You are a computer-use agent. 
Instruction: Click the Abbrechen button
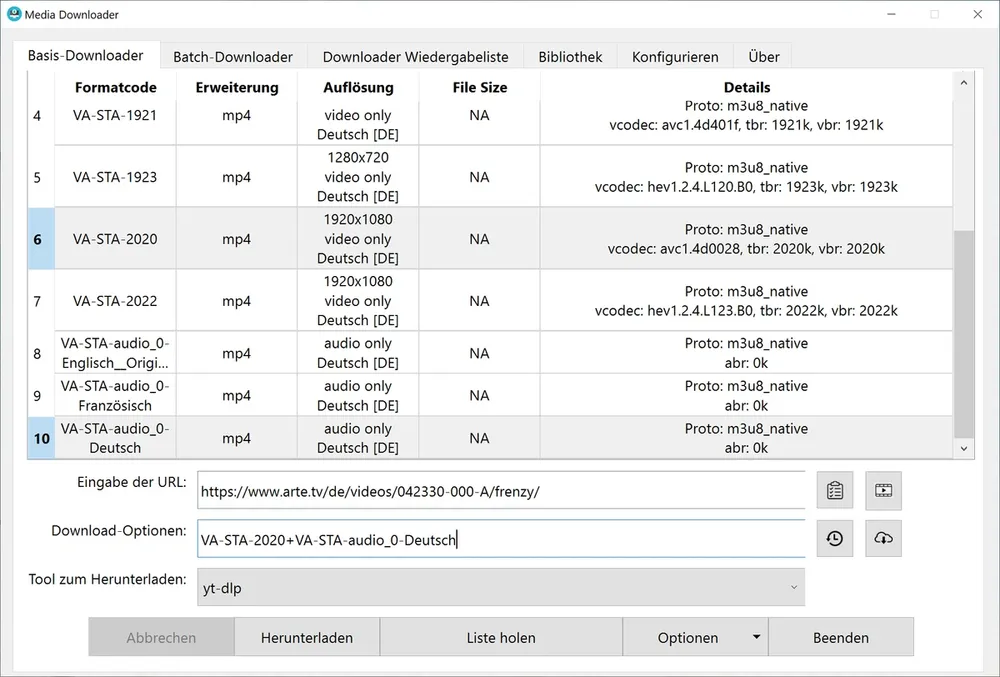(x=161, y=637)
